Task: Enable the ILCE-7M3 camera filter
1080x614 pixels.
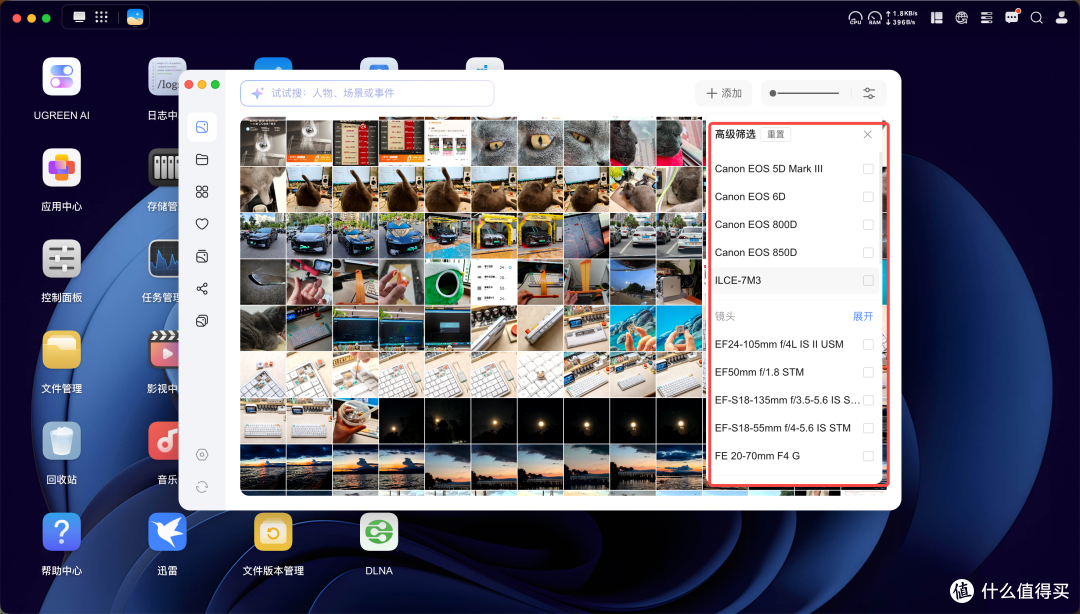Action: [x=868, y=280]
